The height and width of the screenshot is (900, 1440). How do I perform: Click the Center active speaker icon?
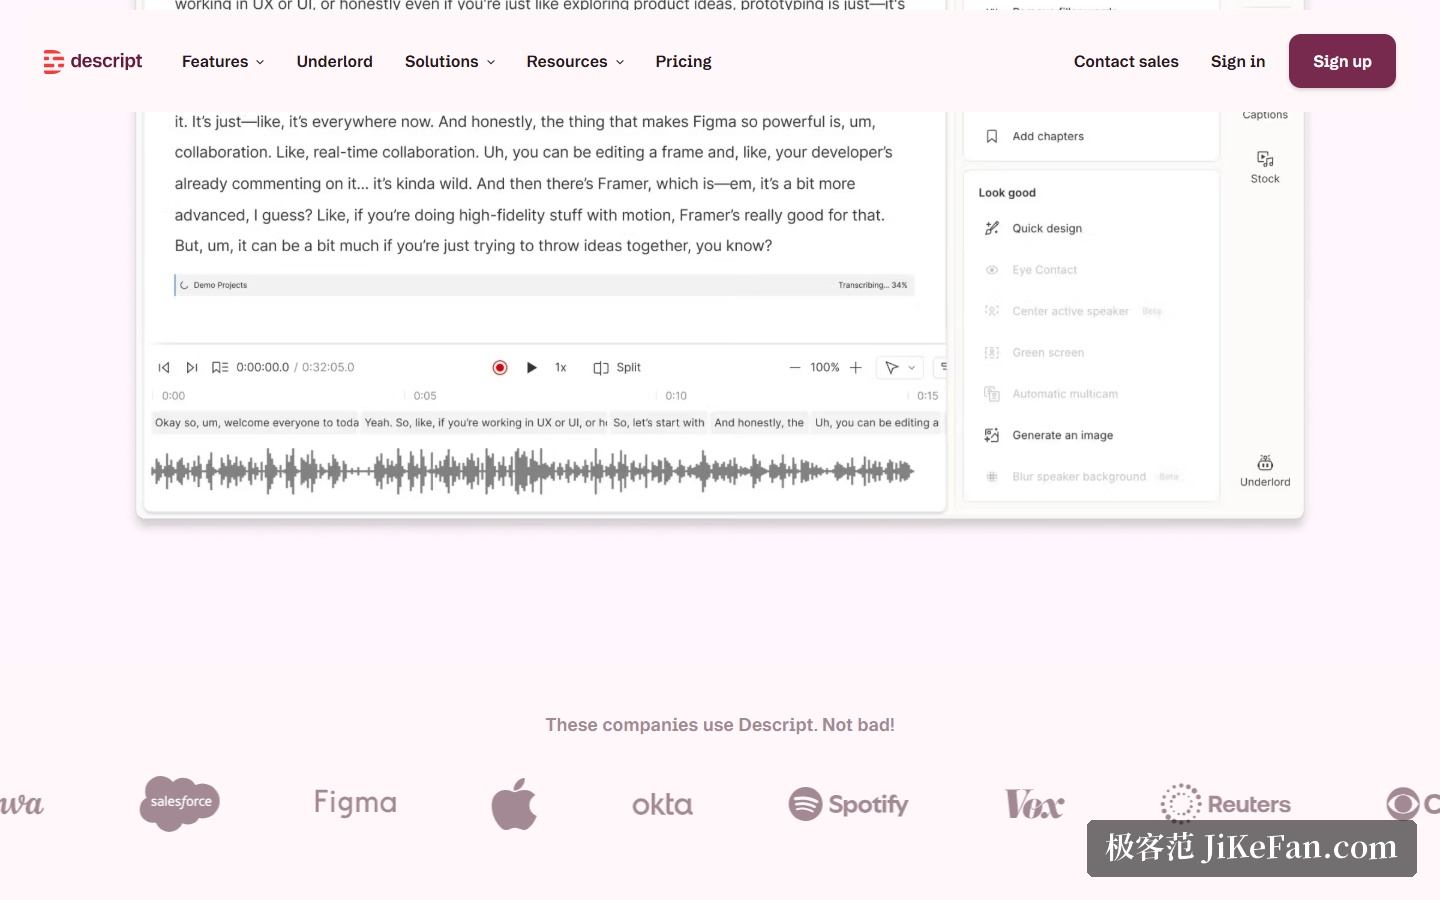[x=992, y=311]
